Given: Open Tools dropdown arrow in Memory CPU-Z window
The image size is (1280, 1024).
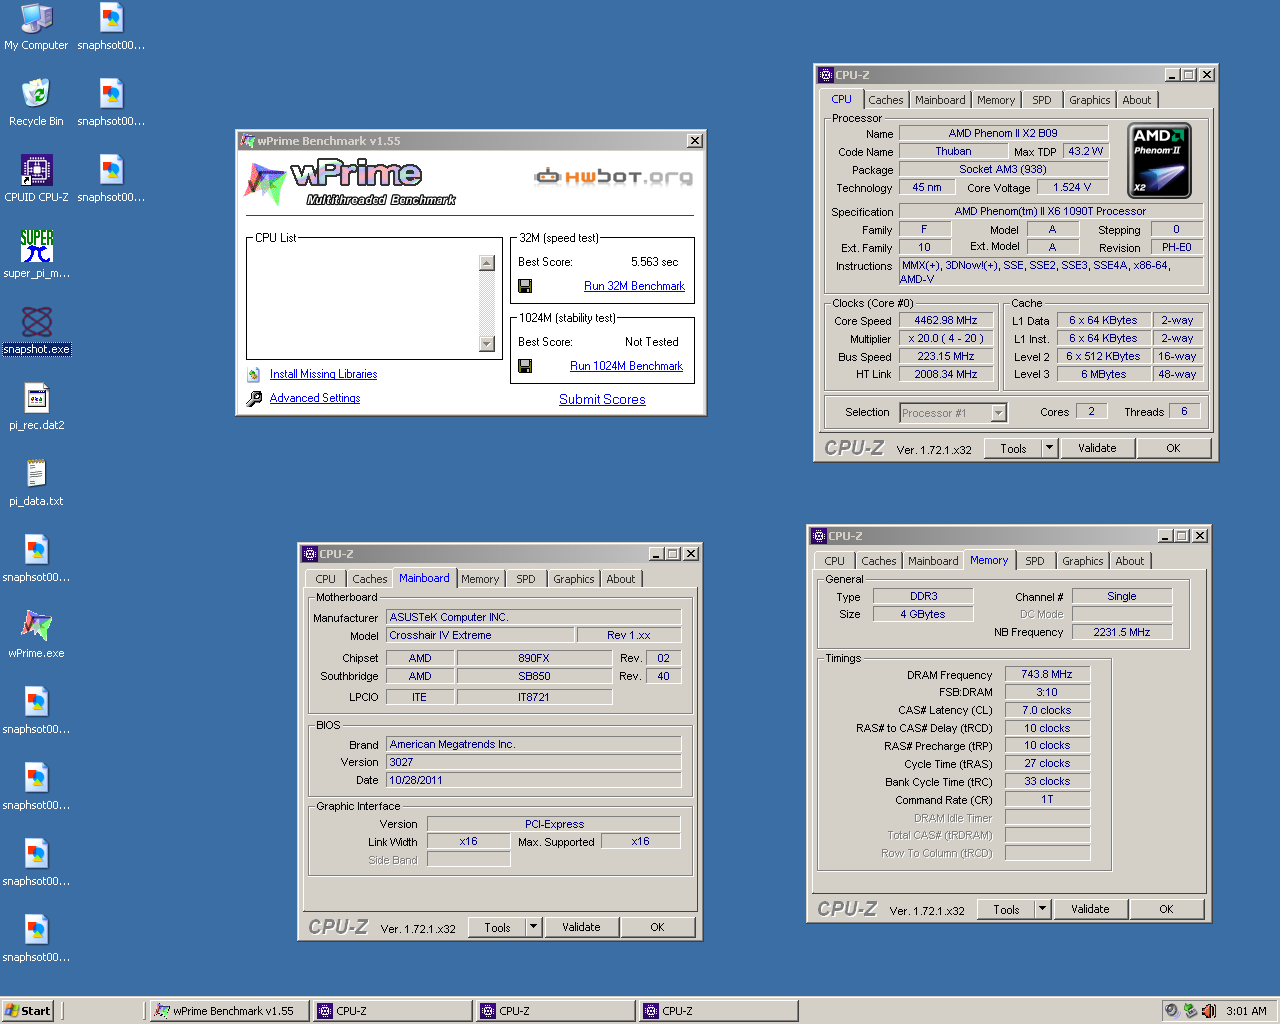Looking at the screenshot, I should (x=1042, y=909).
